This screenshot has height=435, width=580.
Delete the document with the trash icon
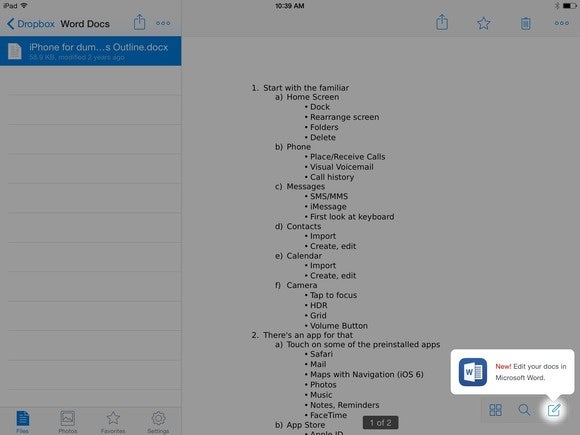point(525,23)
